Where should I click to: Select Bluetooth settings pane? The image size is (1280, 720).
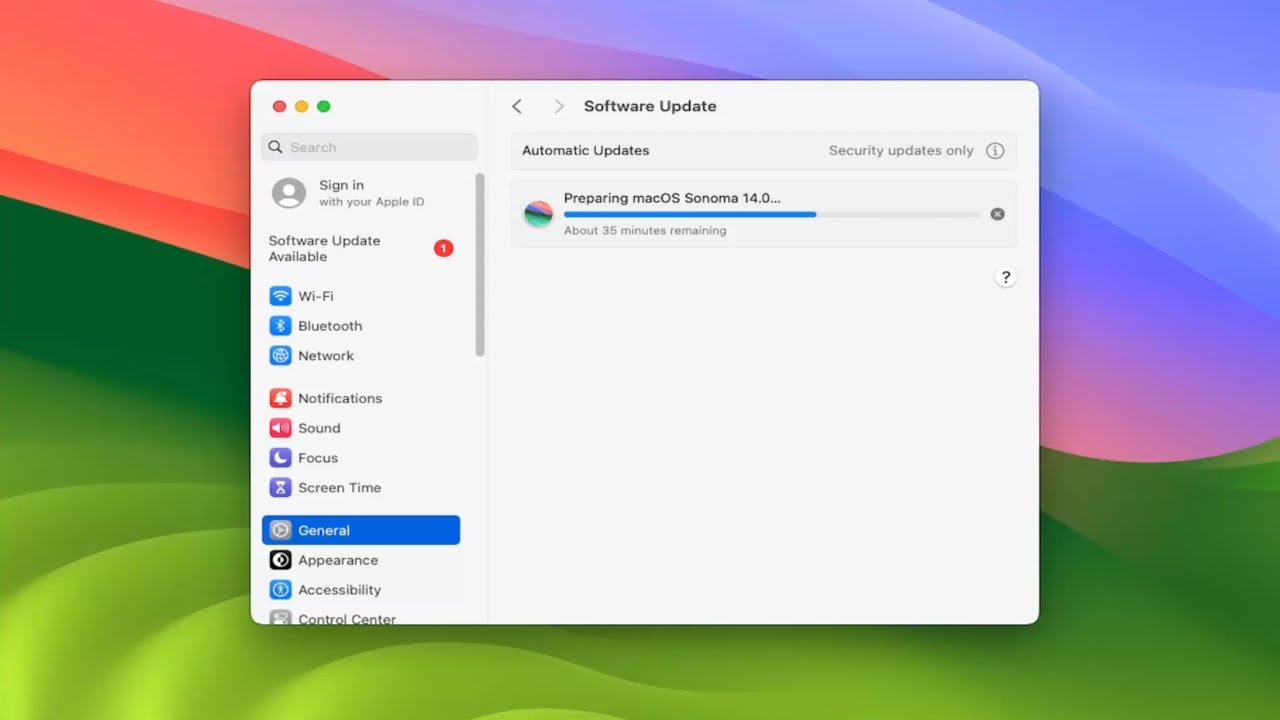[x=361, y=326]
